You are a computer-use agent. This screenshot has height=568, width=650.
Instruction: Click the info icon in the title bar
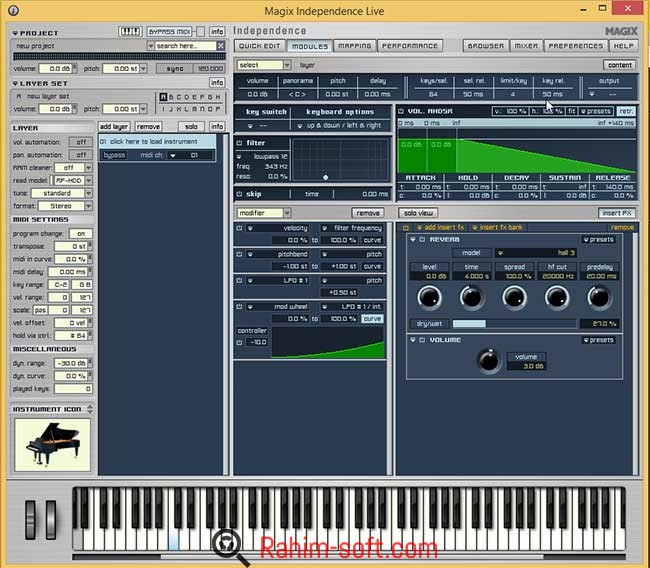pos(13,10)
